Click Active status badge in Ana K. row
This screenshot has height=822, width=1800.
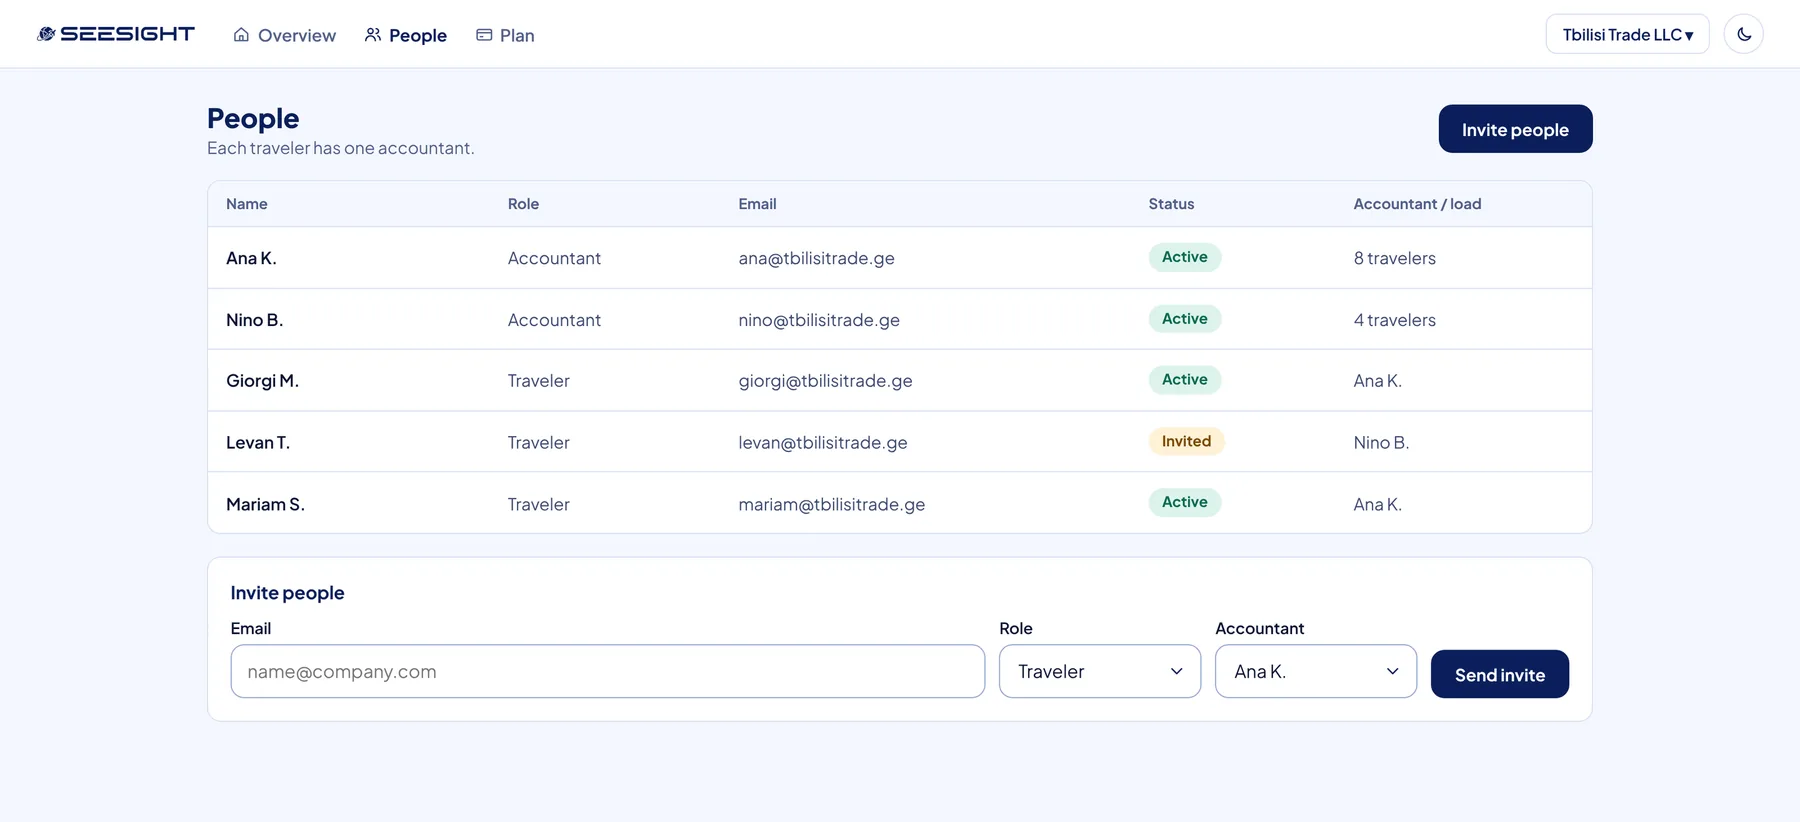tap(1185, 257)
